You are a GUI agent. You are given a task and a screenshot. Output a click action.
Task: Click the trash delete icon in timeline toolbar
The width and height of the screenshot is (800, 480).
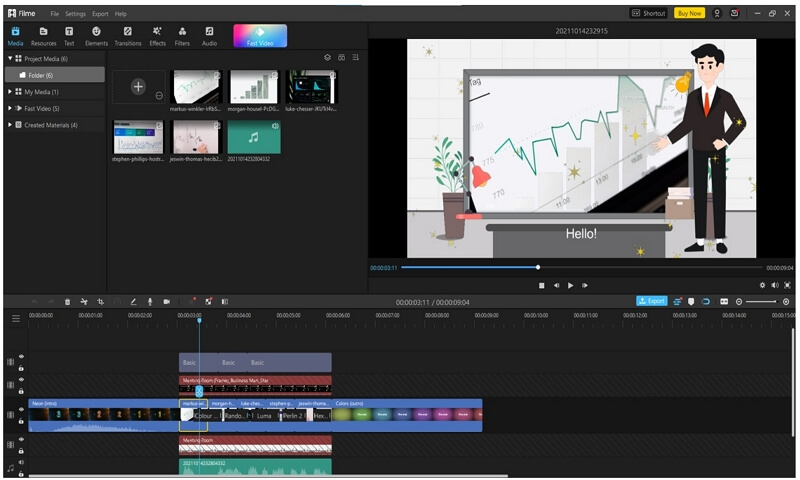pyautogui.click(x=67, y=302)
